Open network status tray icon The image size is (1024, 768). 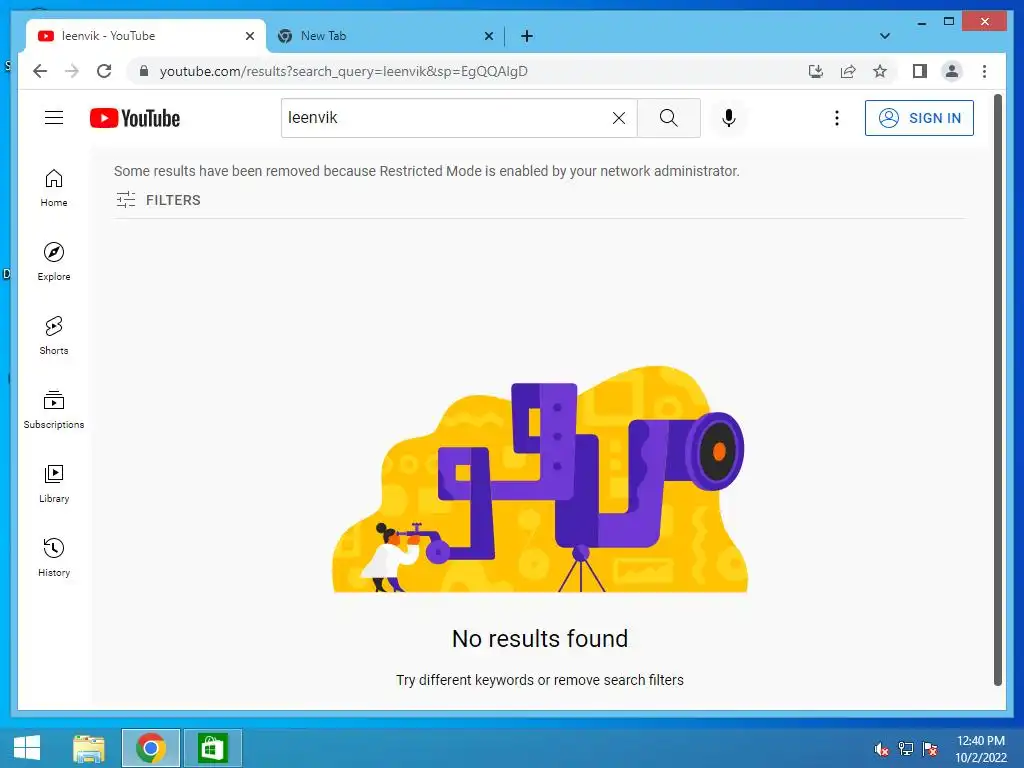pos(906,749)
